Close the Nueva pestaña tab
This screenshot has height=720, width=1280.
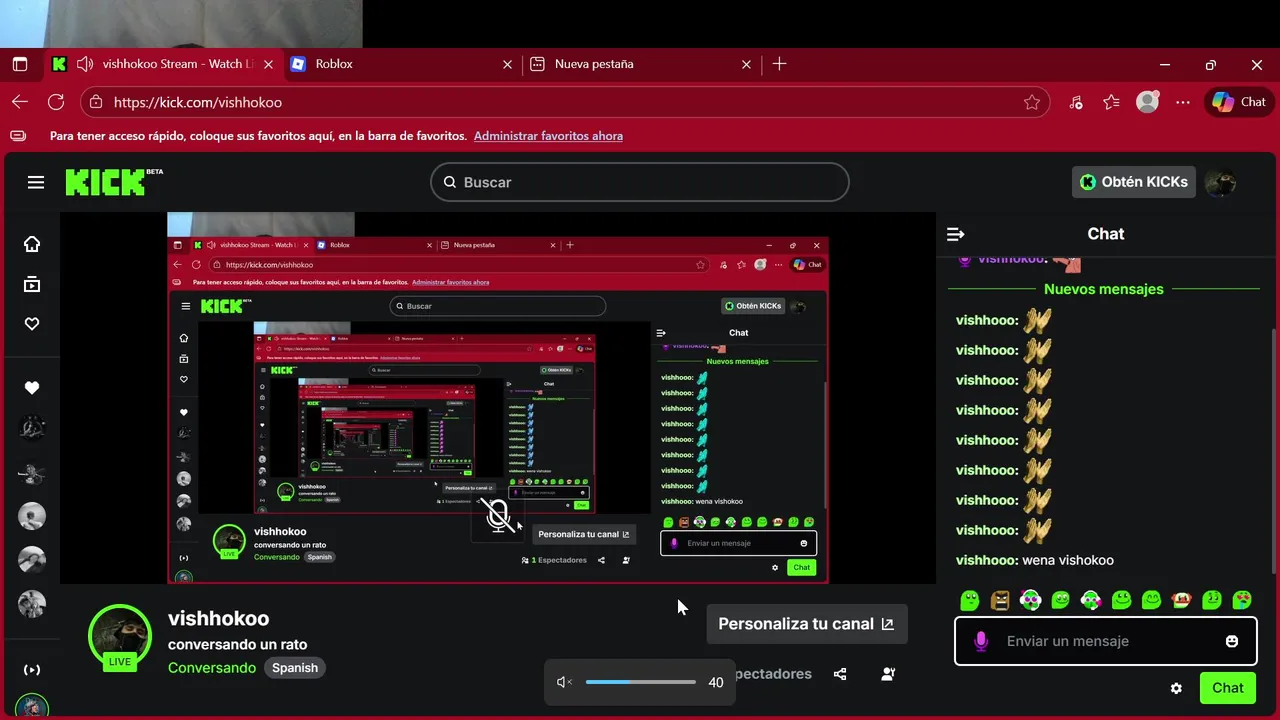[746, 64]
